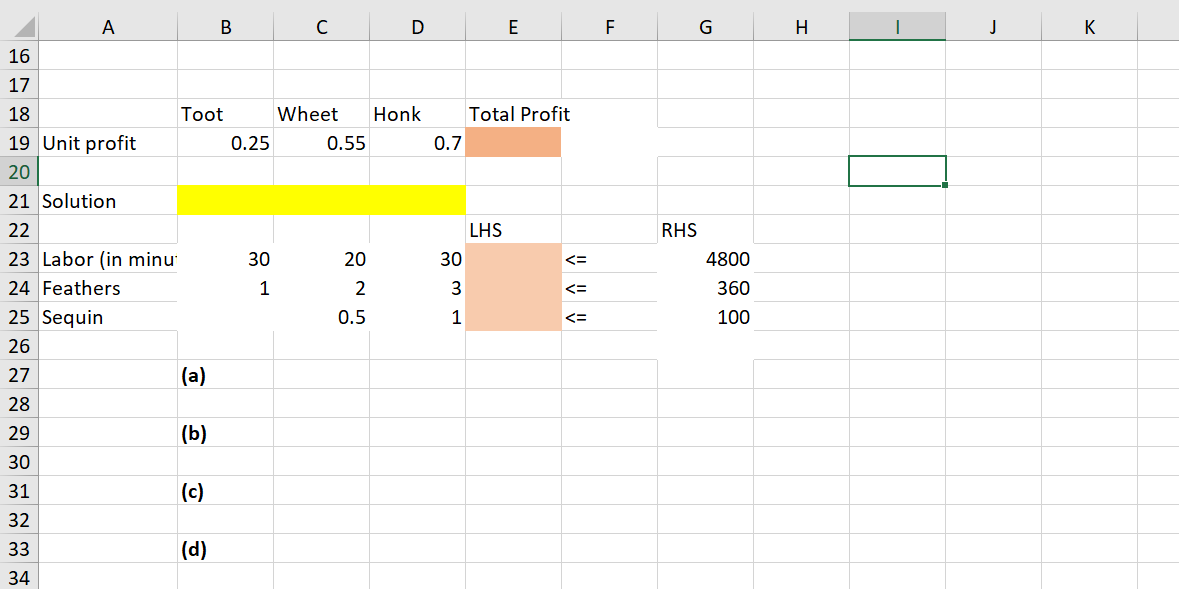Click the peach LHS cell for Sequin
This screenshot has width=1179, height=589.
[514, 317]
